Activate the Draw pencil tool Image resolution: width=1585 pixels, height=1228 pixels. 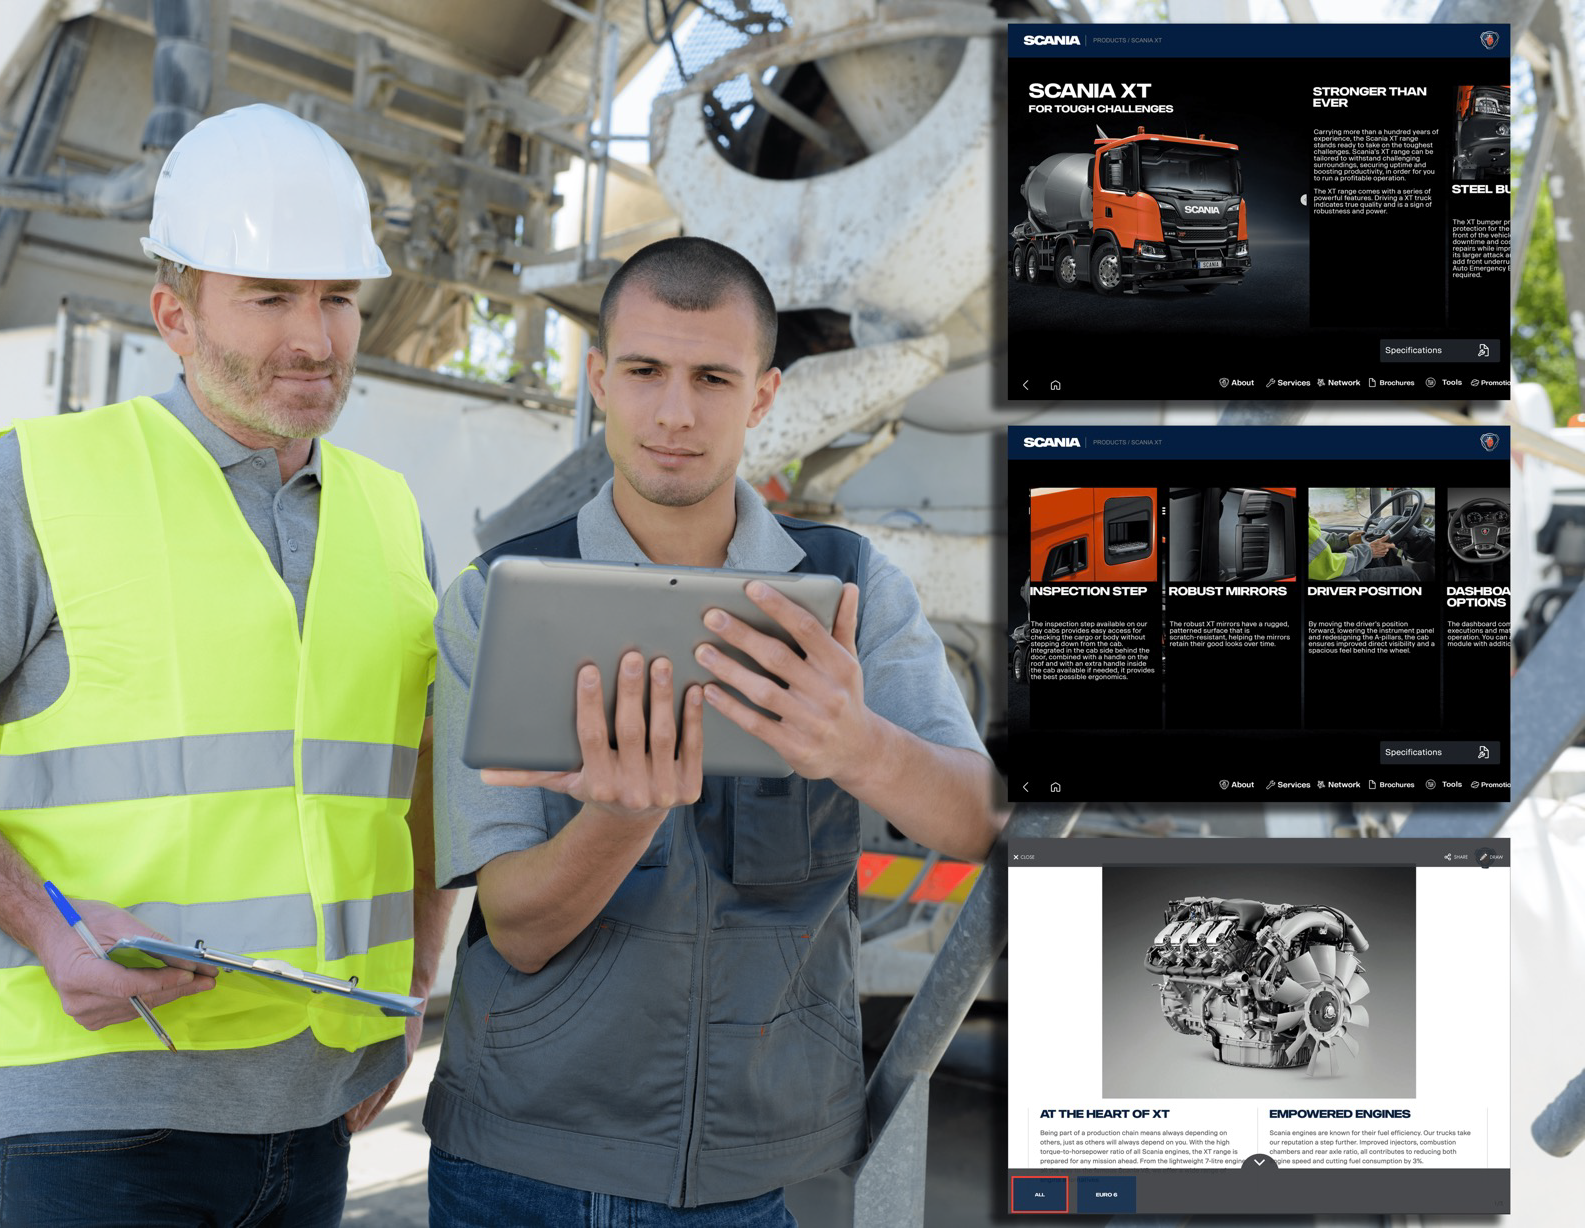pyautogui.click(x=1491, y=857)
